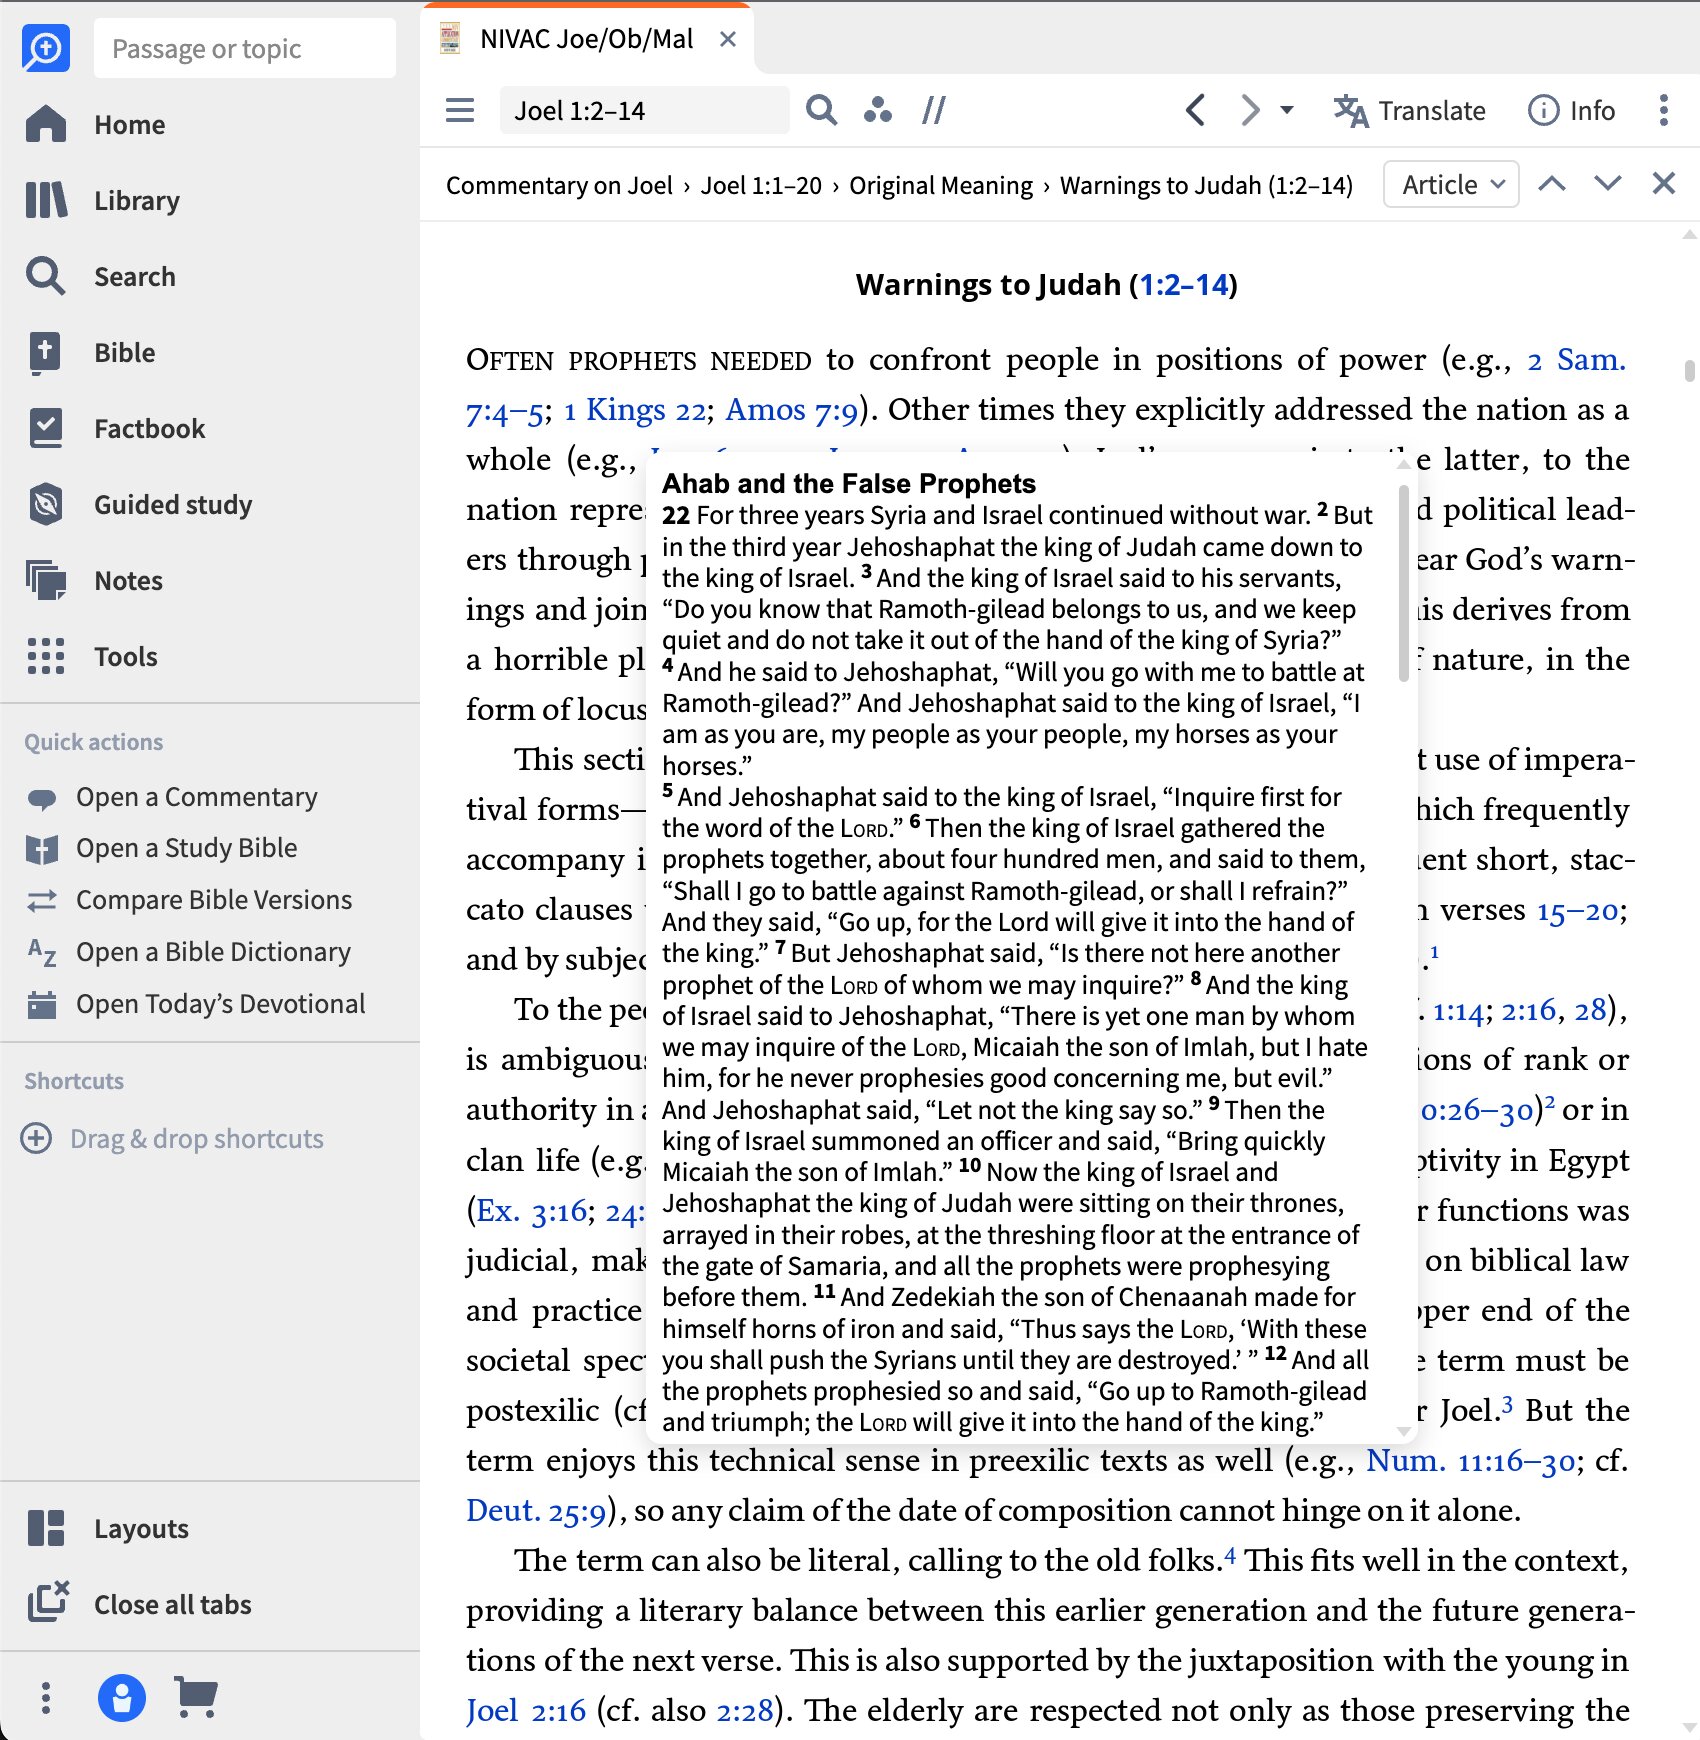
Task: Switch to the NIVAC Joe/Ob/Mal tab
Action: pyautogui.click(x=586, y=39)
